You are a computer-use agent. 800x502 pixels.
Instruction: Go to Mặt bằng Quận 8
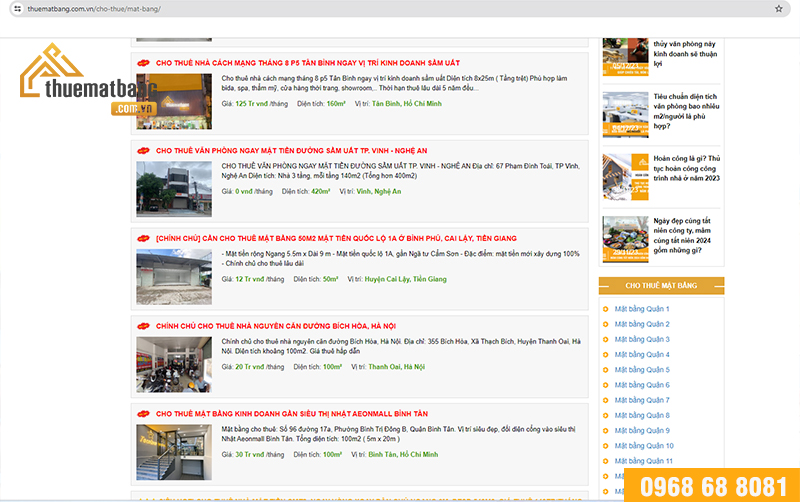pyautogui.click(x=642, y=416)
